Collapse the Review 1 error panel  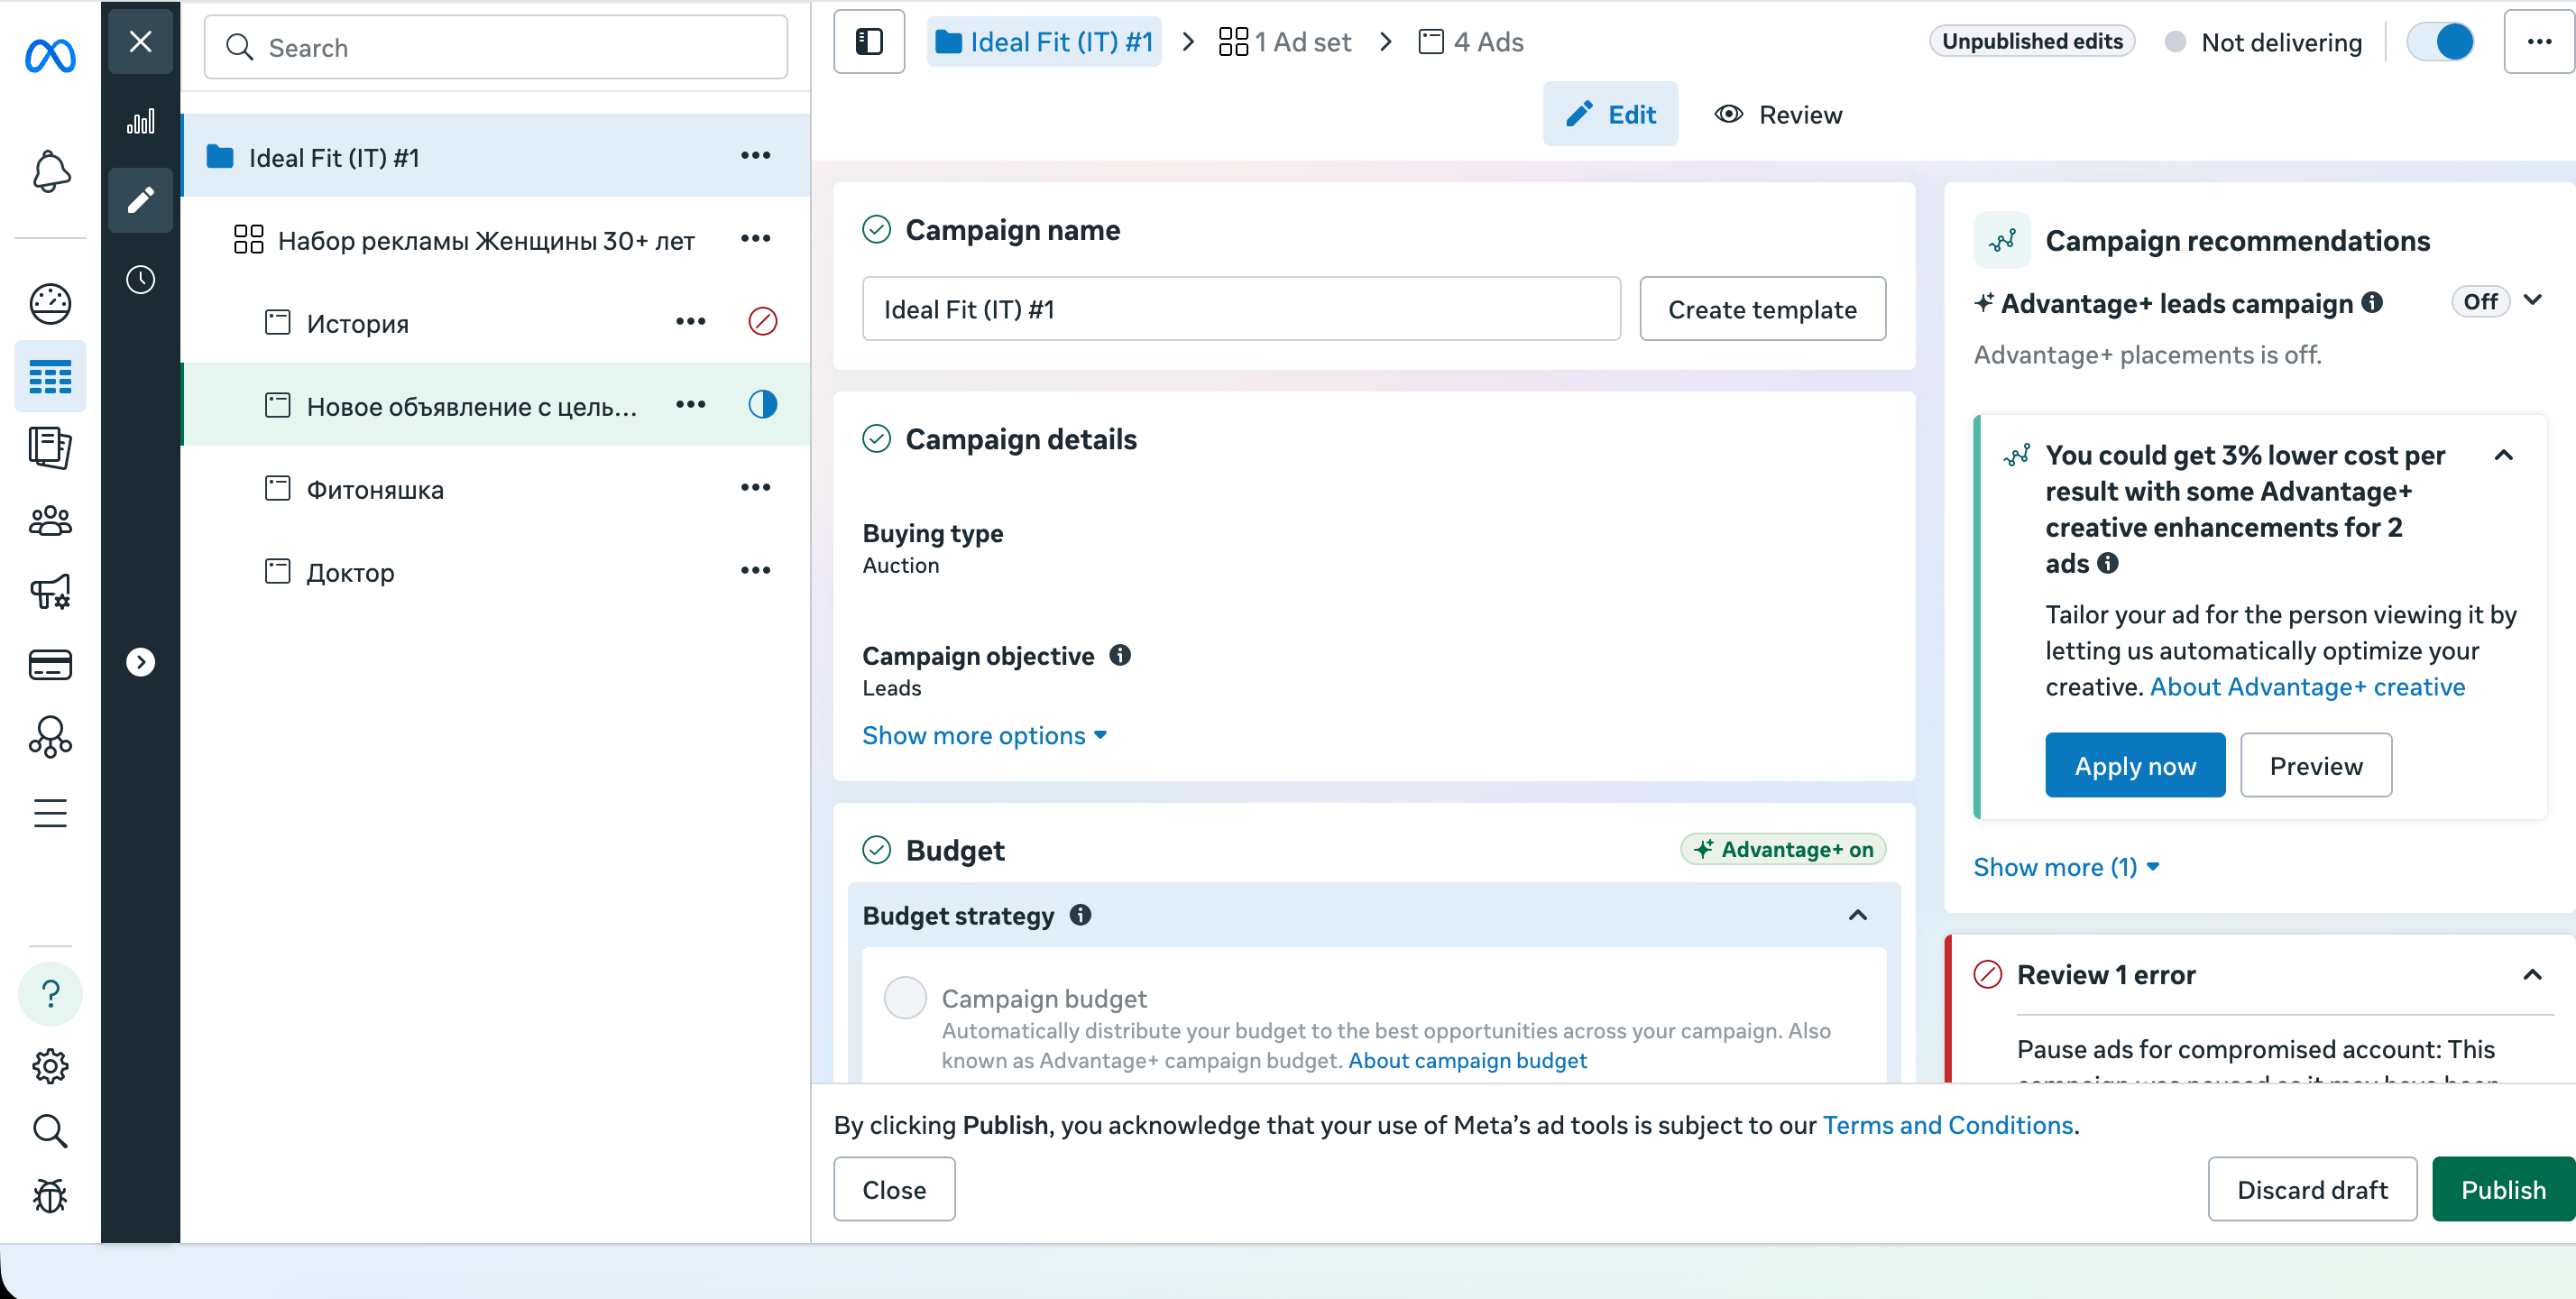2531,975
